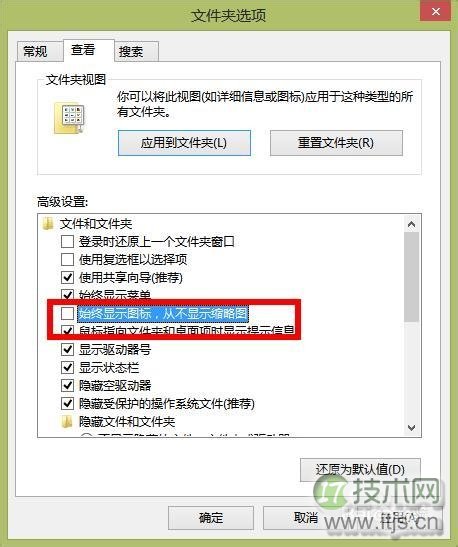Click the 重置文件夹(R) button

click(x=336, y=143)
